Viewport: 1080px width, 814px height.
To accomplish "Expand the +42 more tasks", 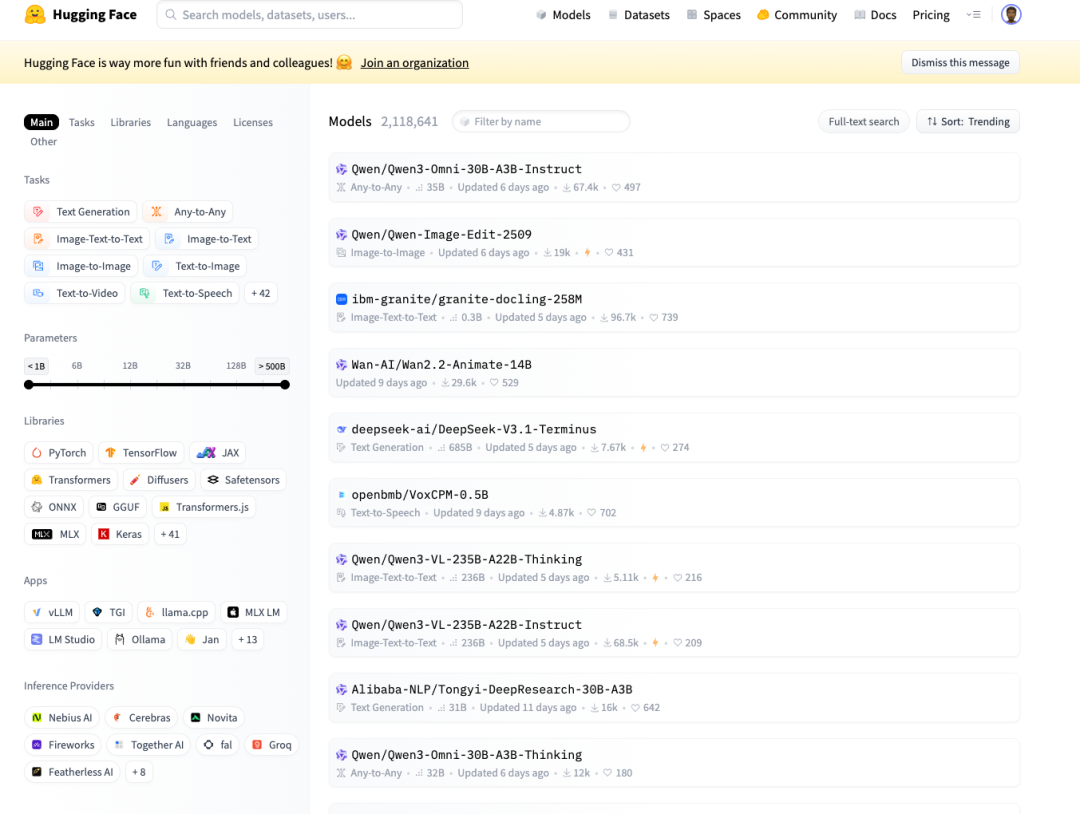I will tap(260, 293).
